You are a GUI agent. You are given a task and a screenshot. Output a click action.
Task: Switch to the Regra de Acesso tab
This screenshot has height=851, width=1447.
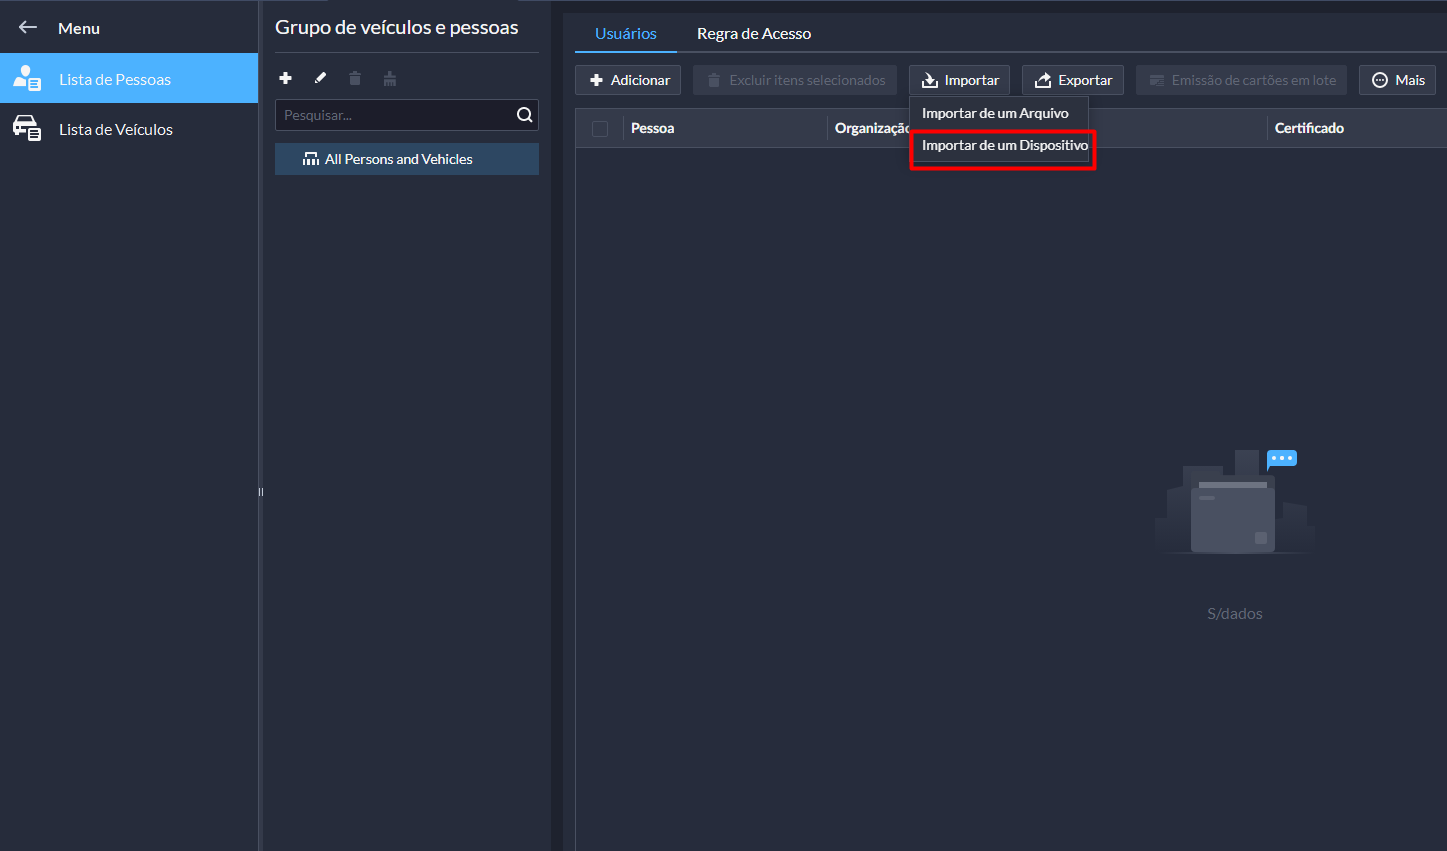pos(753,34)
